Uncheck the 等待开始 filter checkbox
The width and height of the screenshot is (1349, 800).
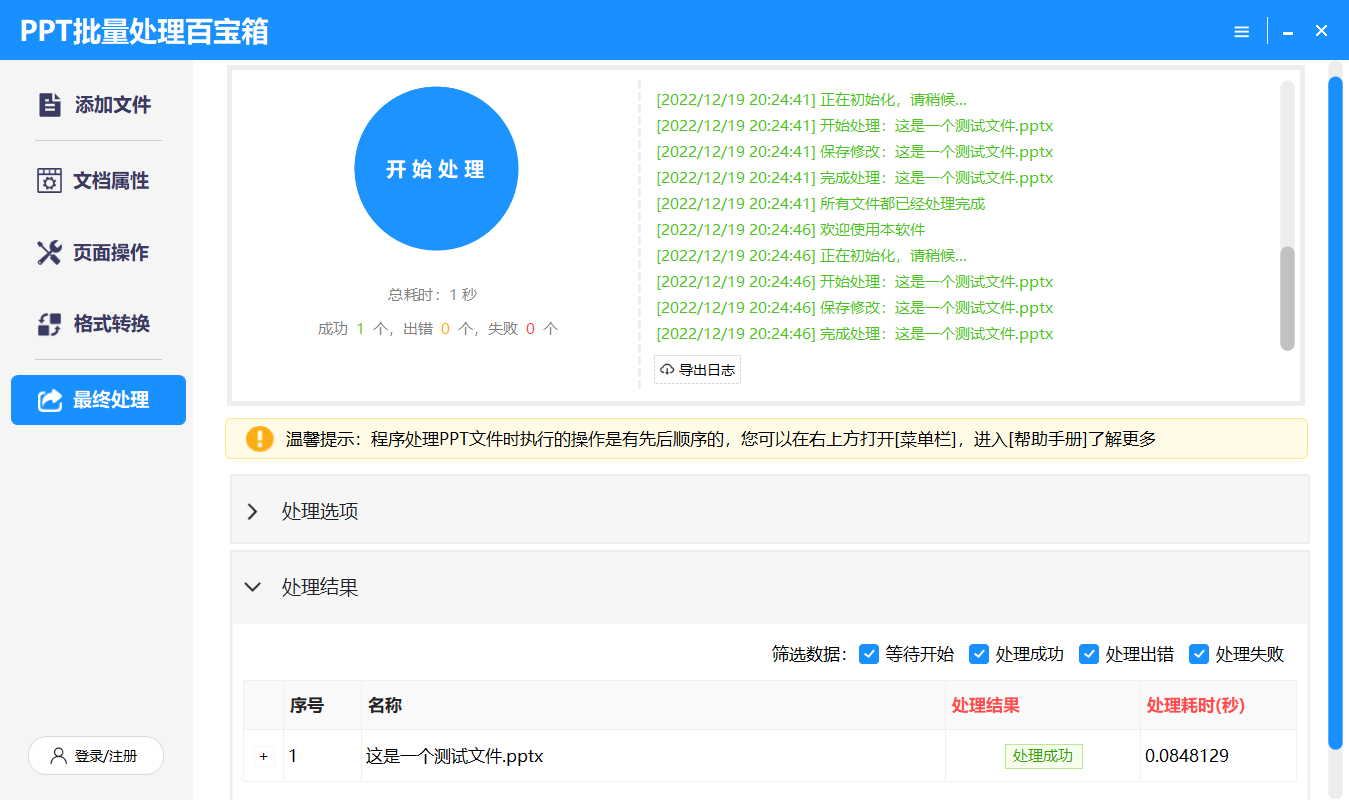point(869,654)
